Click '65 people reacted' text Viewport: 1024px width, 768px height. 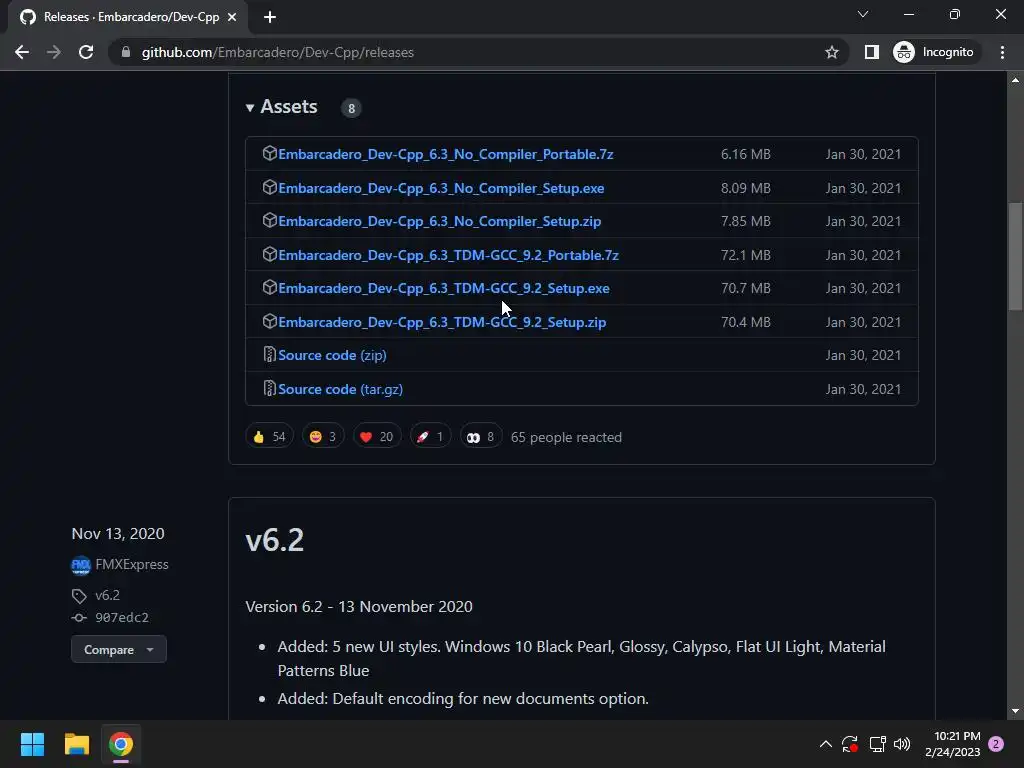[566, 437]
